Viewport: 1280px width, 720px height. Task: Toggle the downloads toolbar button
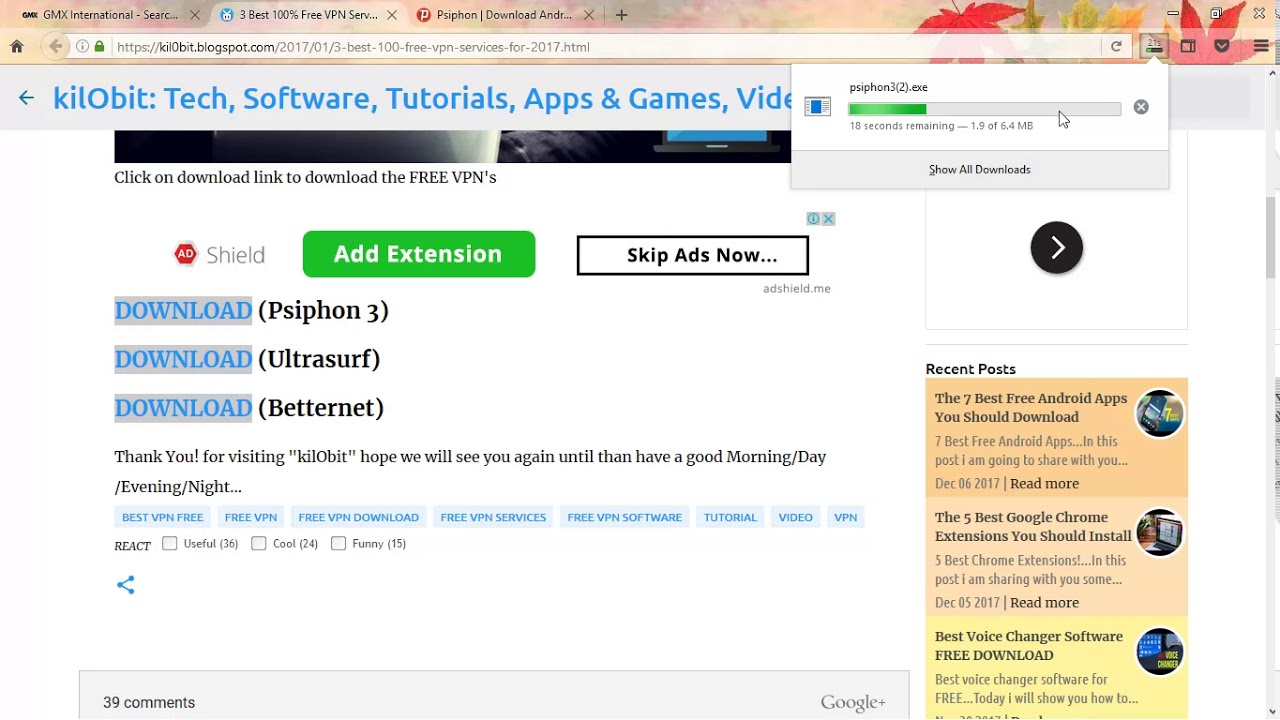pyautogui.click(x=1154, y=46)
